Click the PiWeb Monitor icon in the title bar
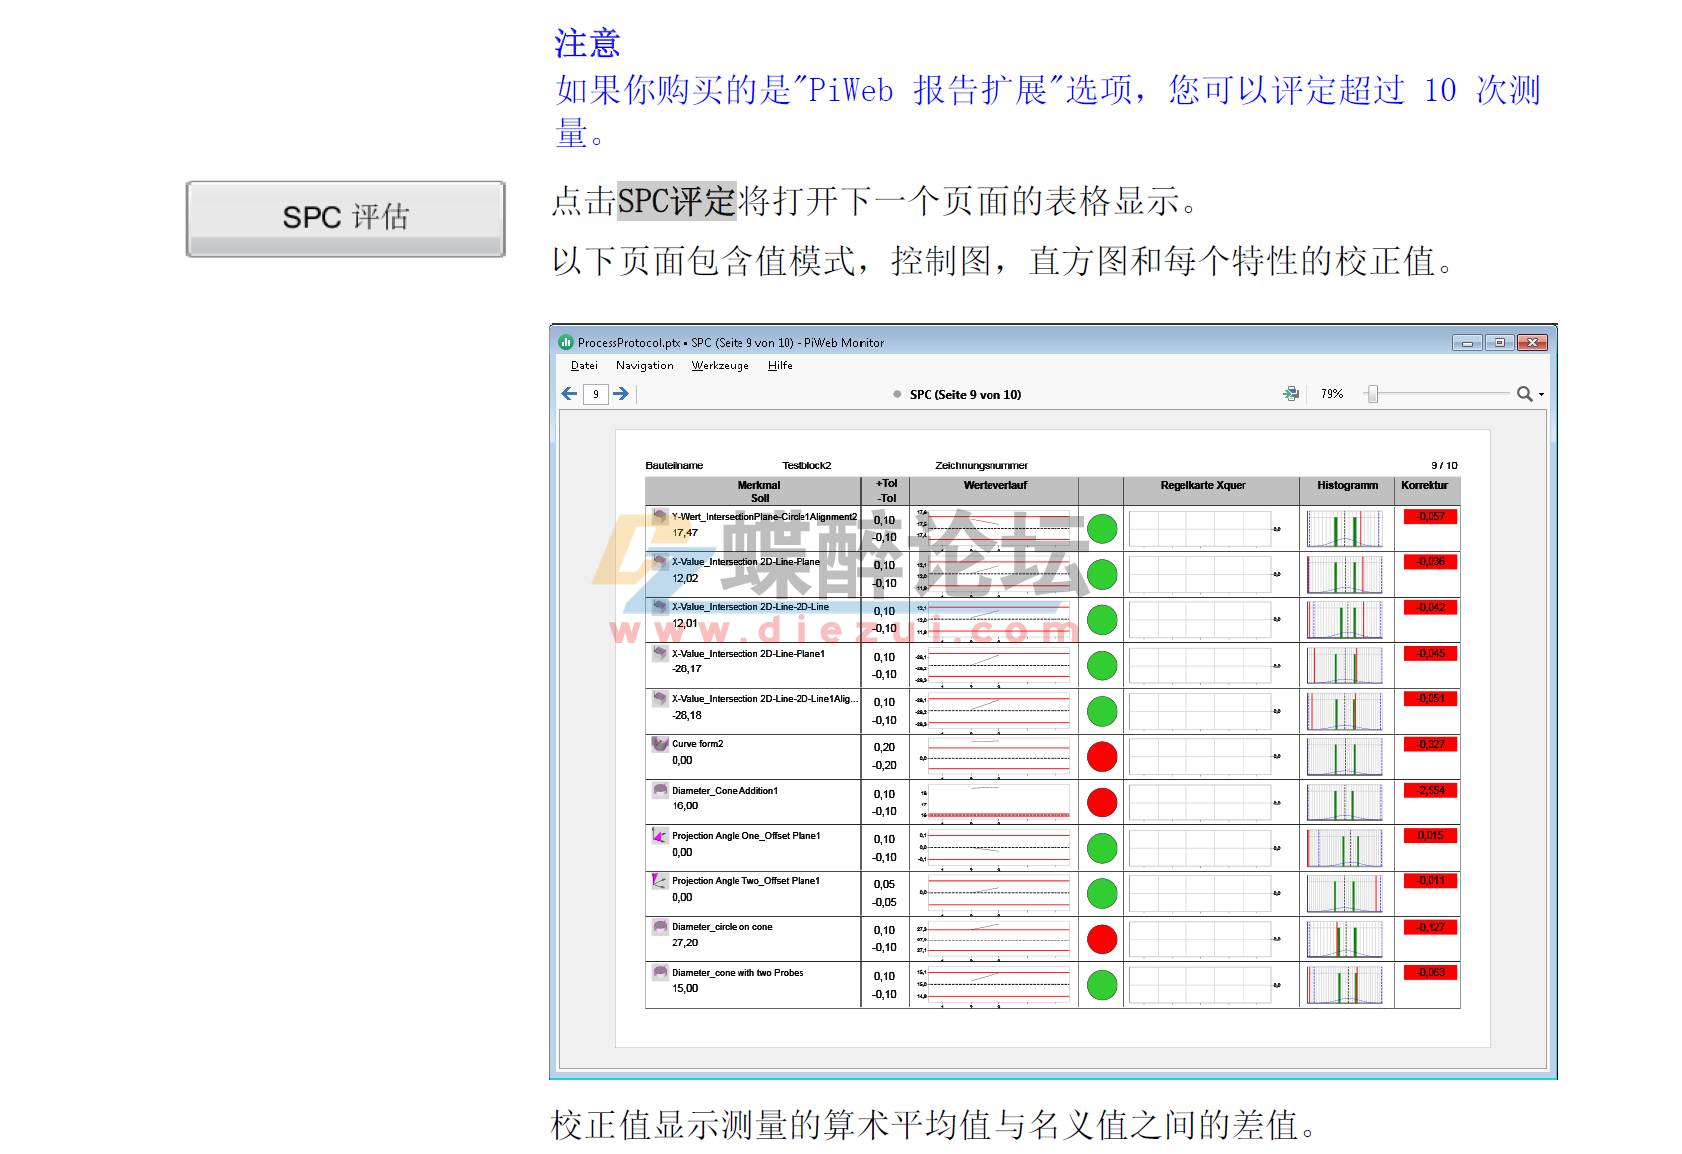This screenshot has width=1682, height=1154. [565, 342]
